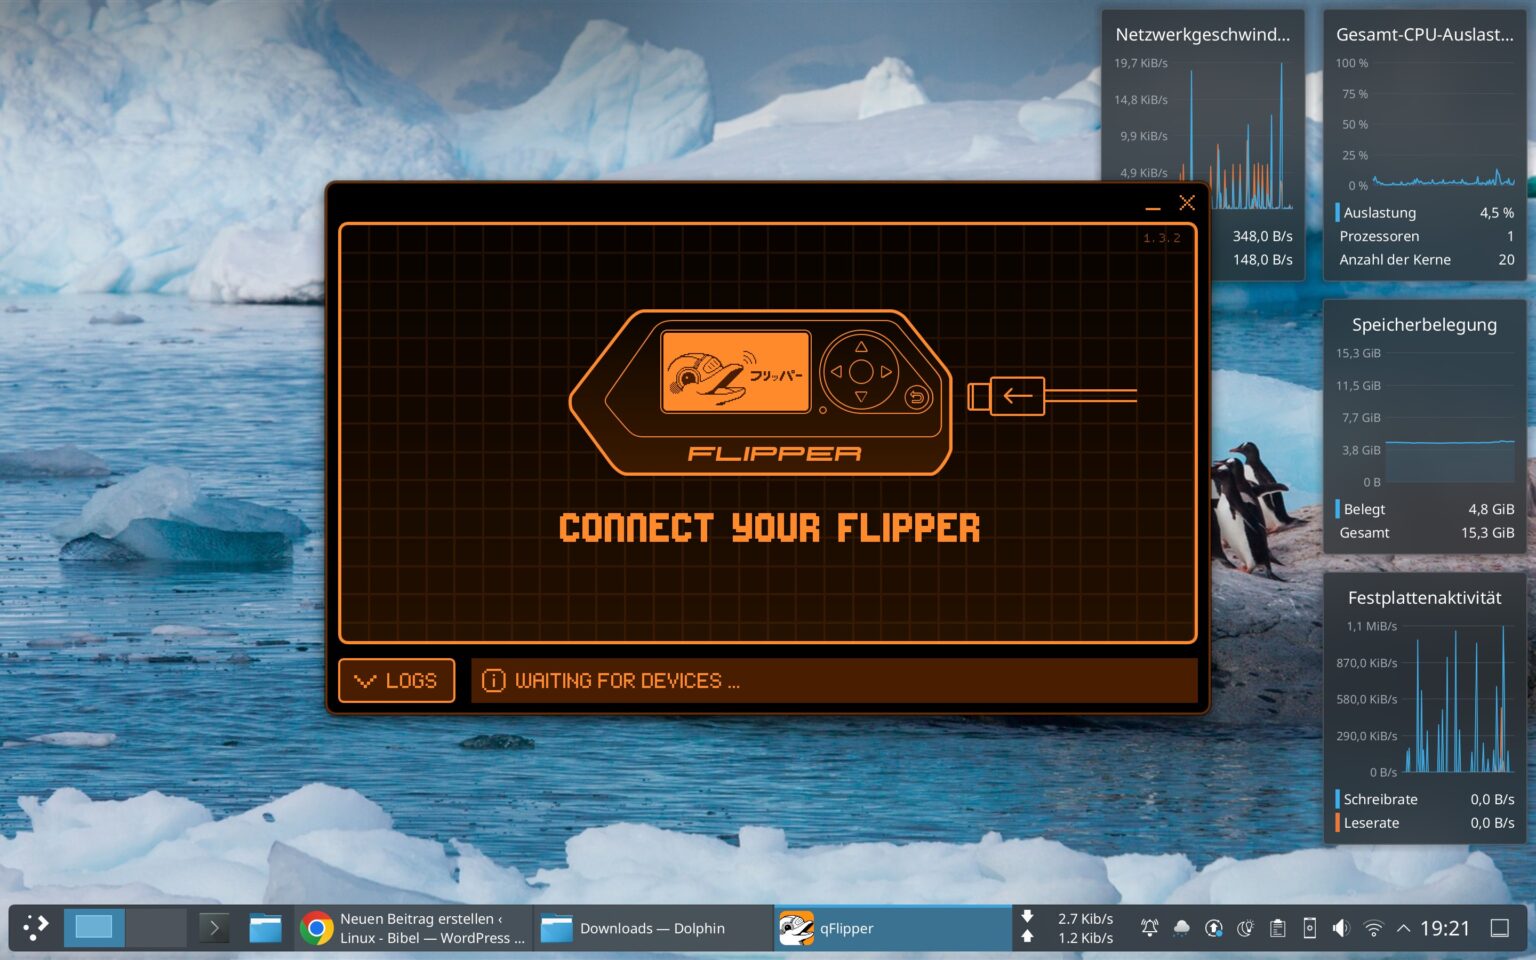Launch the terminal icon from the taskbar
This screenshot has height=960, width=1536.
[214, 928]
